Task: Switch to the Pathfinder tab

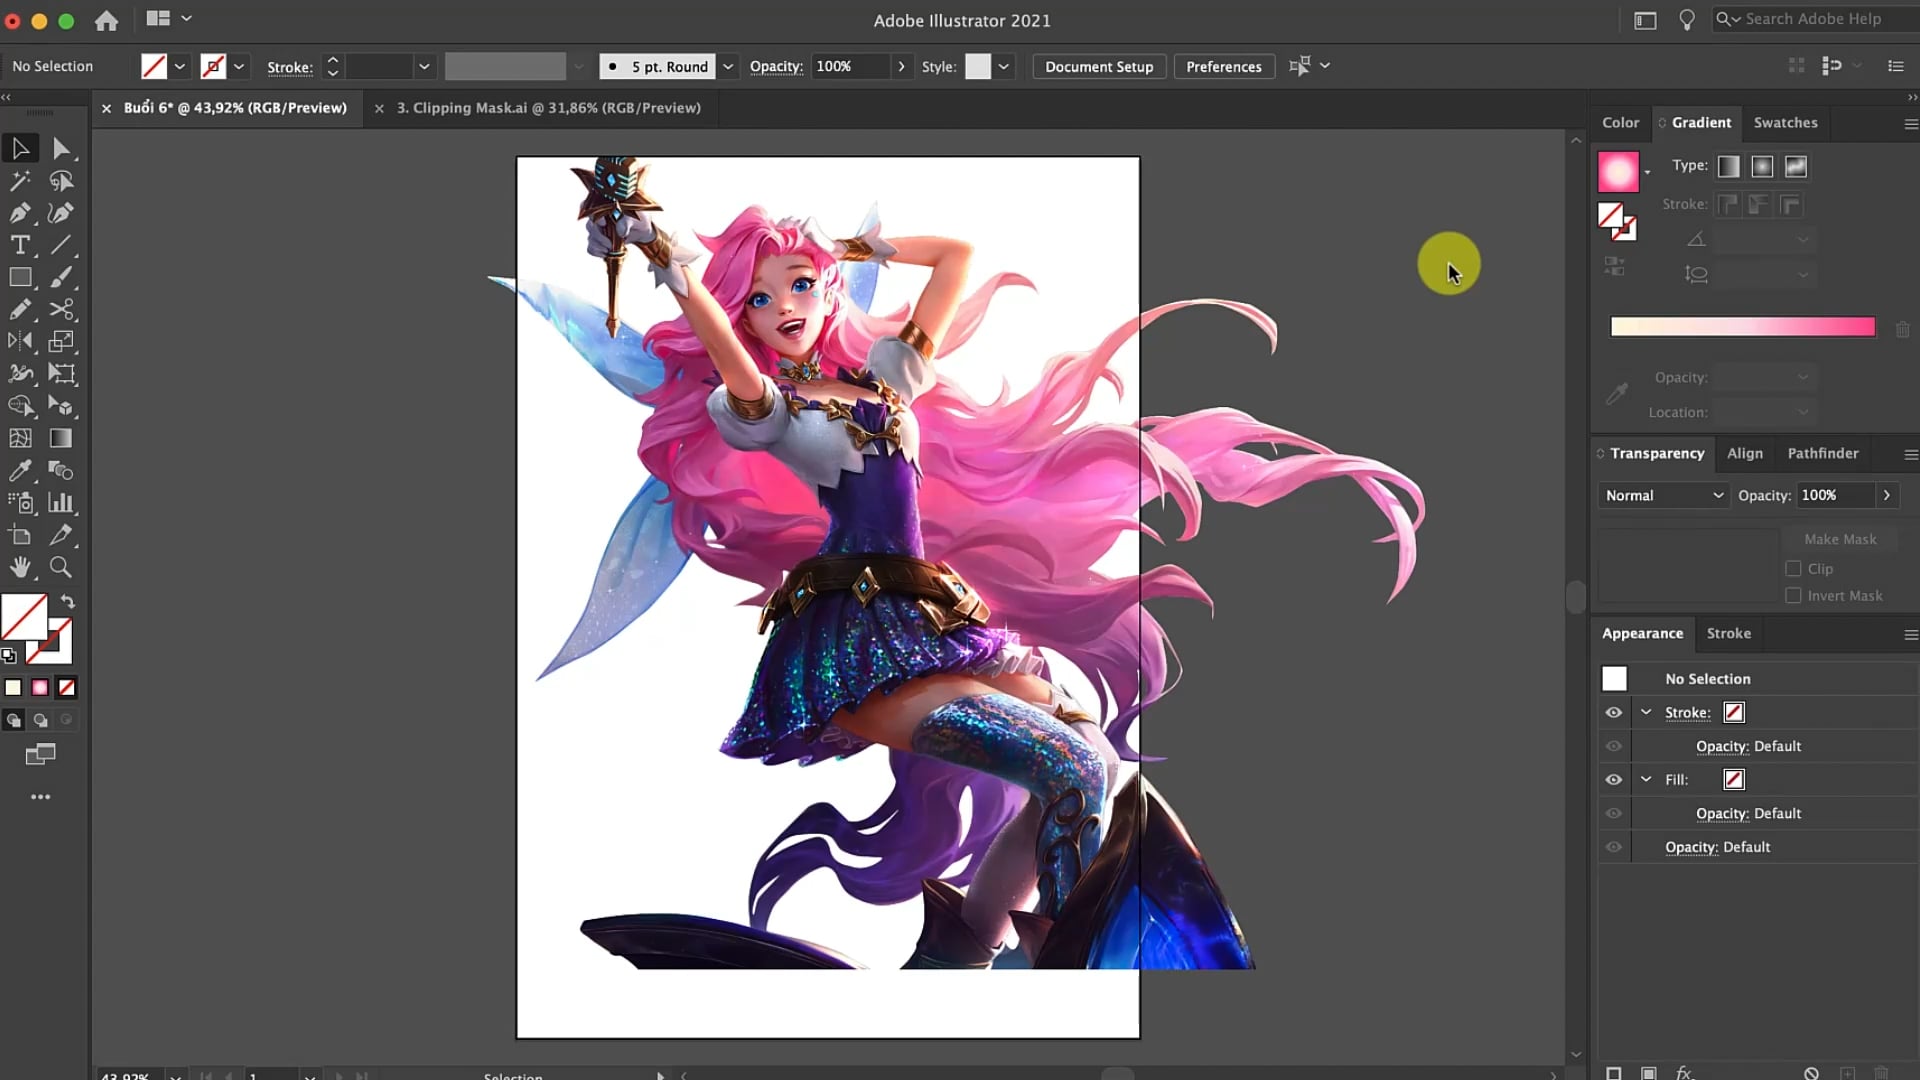Action: (x=1822, y=454)
